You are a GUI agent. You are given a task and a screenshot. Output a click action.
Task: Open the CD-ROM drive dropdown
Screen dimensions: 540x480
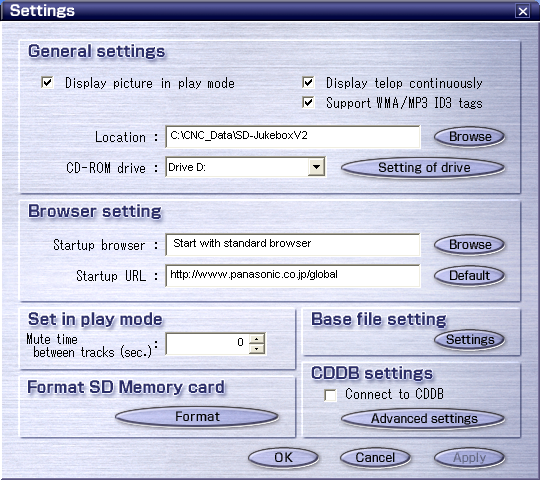[316, 167]
